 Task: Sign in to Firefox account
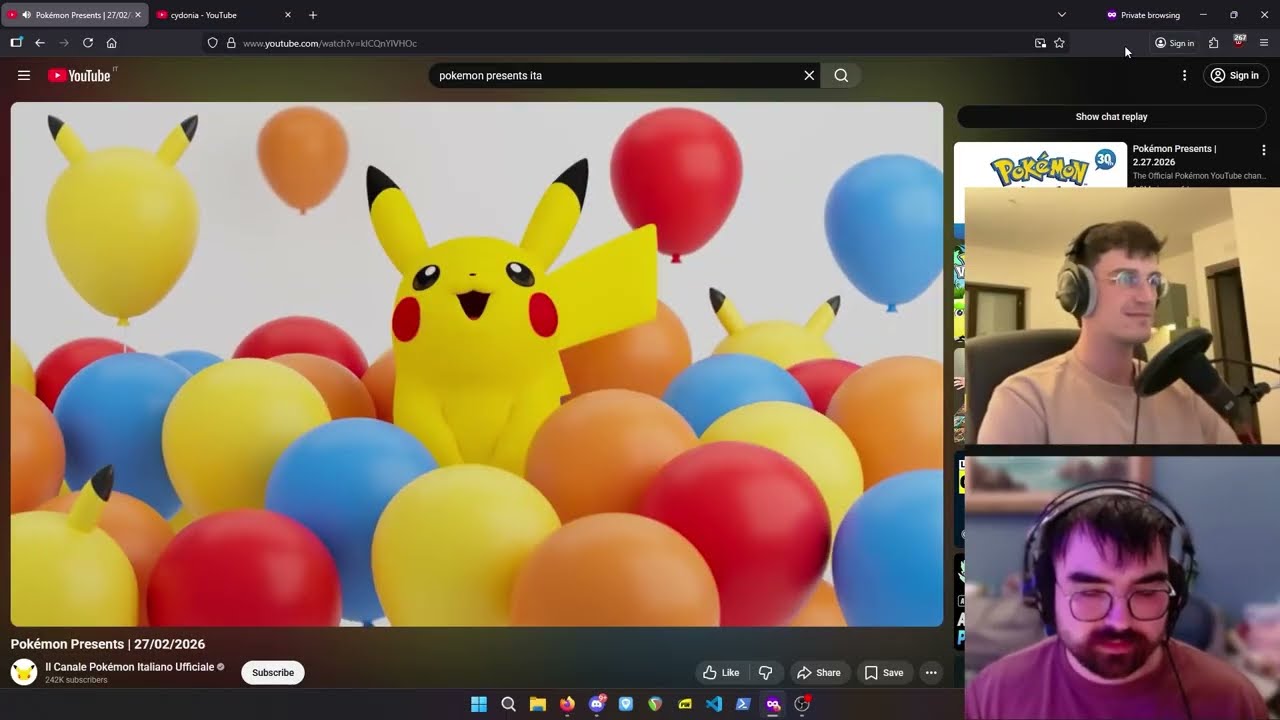1174,43
